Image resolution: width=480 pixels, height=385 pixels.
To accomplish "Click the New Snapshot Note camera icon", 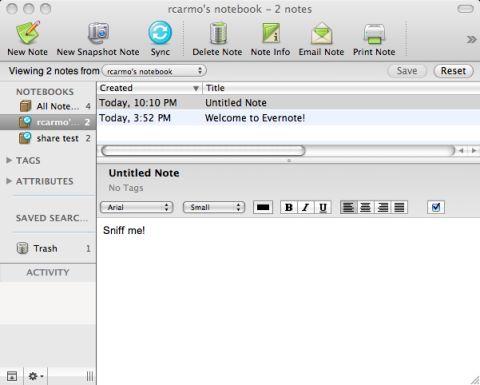I will [x=98, y=33].
